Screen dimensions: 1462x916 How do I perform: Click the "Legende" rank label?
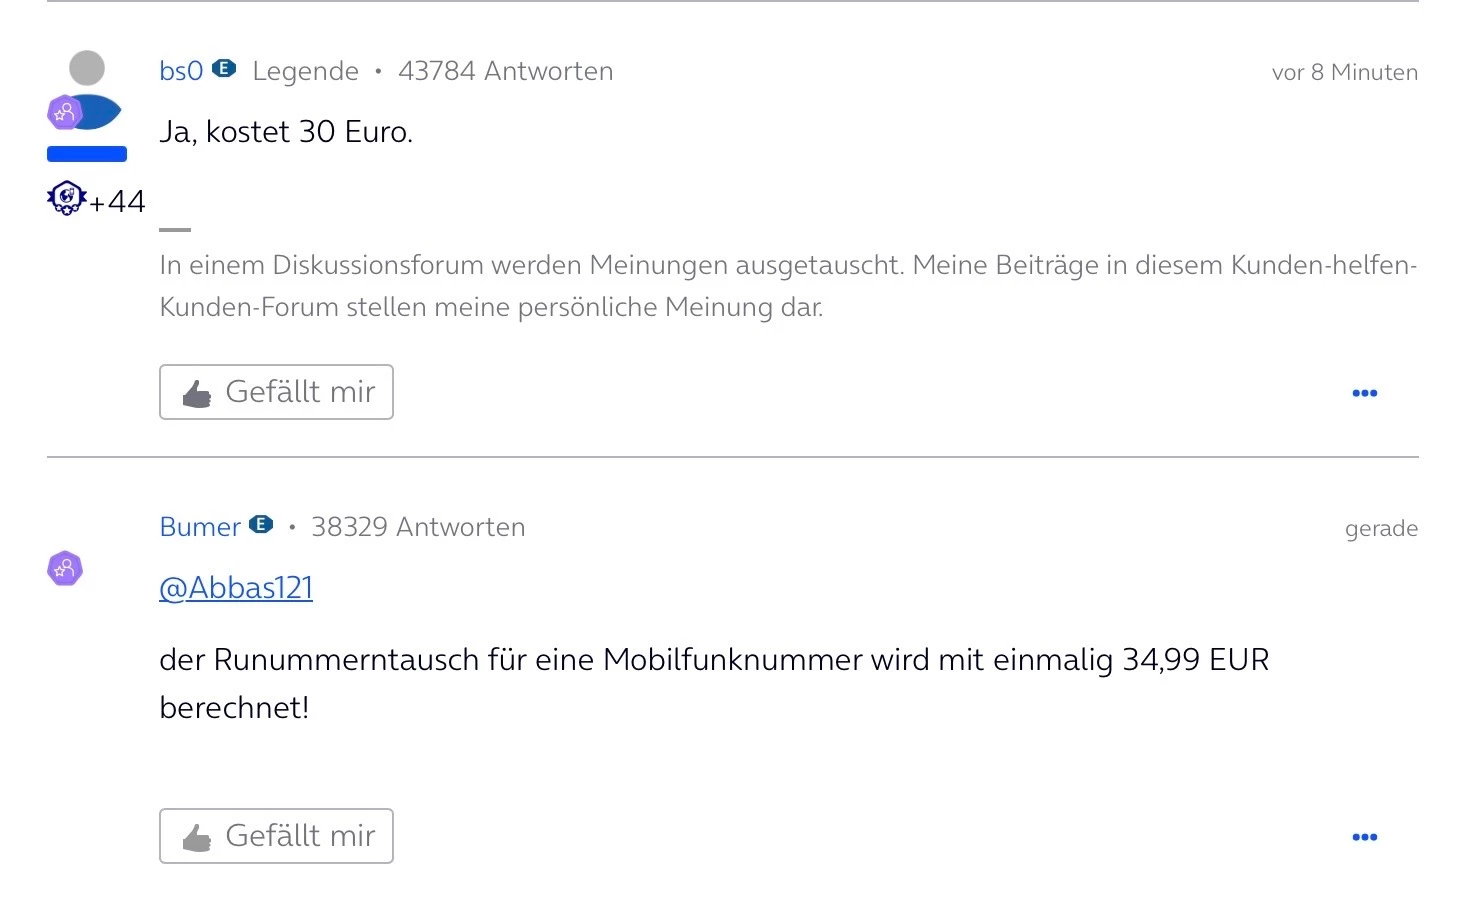[305, 71]
